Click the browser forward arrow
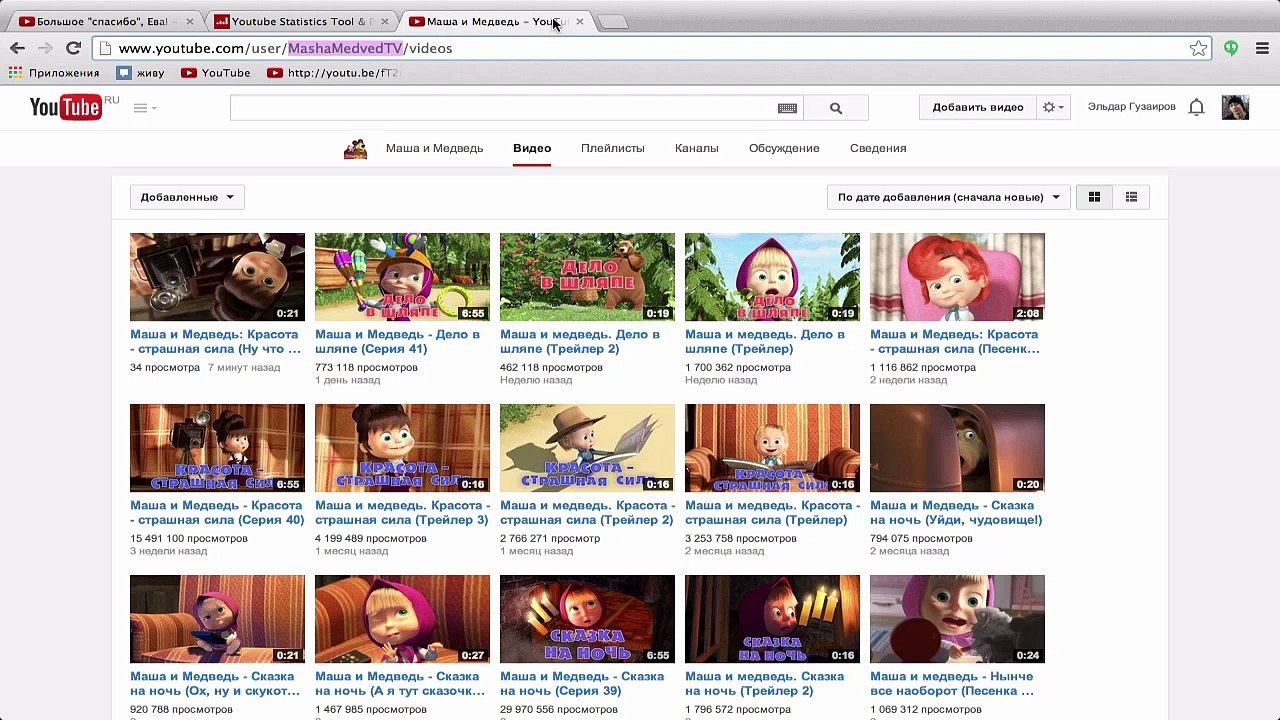Image resolution: width=1280 pixels, height=720 pixels. (45, 48)
